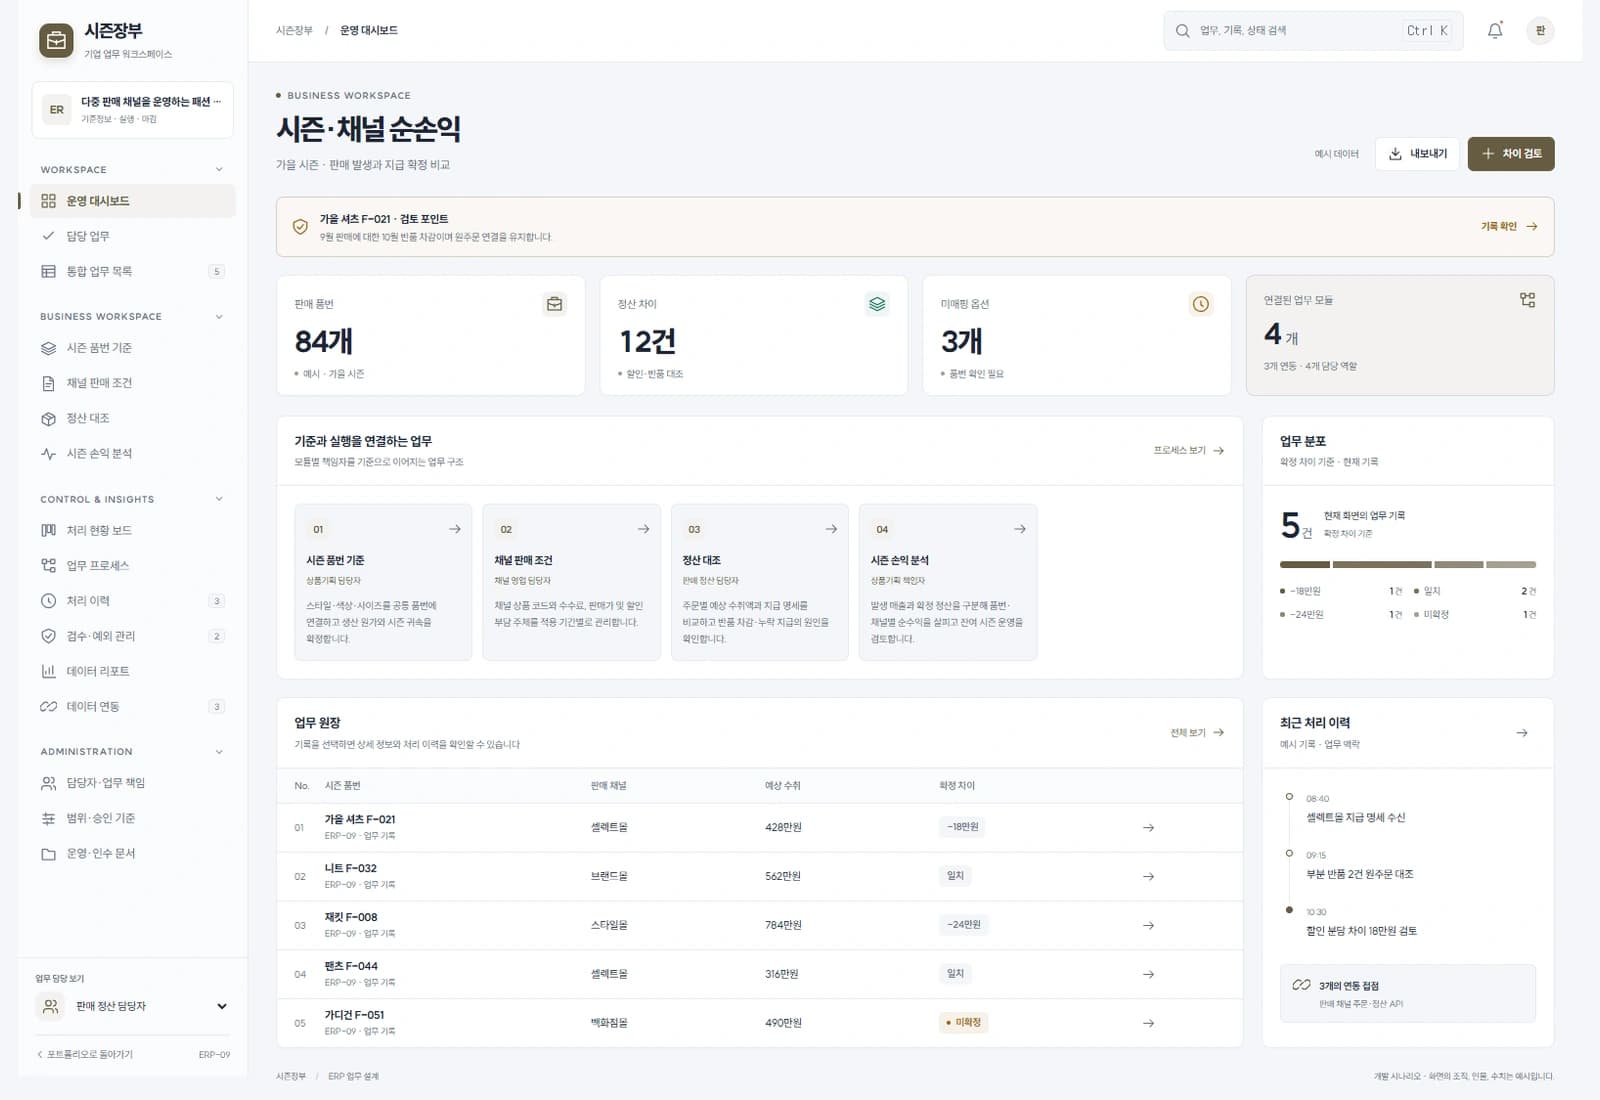This screenshot has width=1600, height=1100.
Task: Click the first bar segment in 업무 분포
Action: pyautogui.click(x=1305, y=565)
